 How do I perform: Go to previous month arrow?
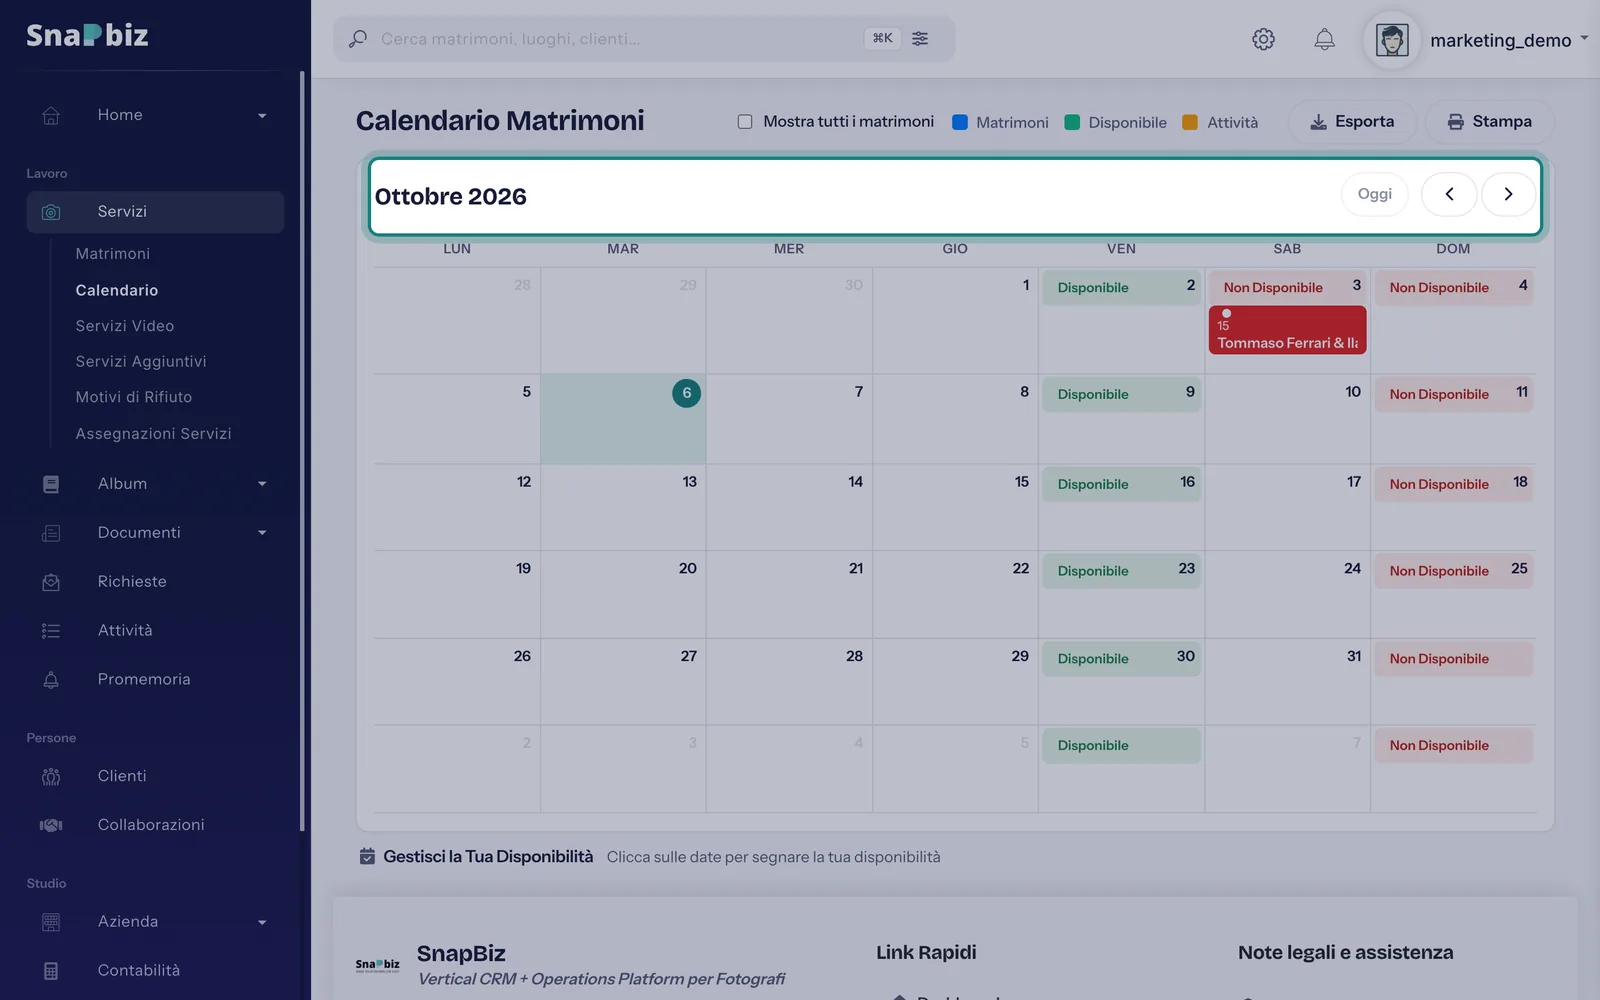click(x=1449, y=194)
